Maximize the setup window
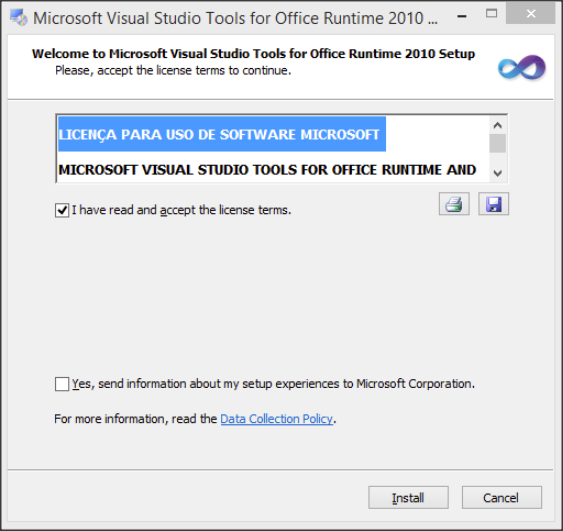 [491, 14]
